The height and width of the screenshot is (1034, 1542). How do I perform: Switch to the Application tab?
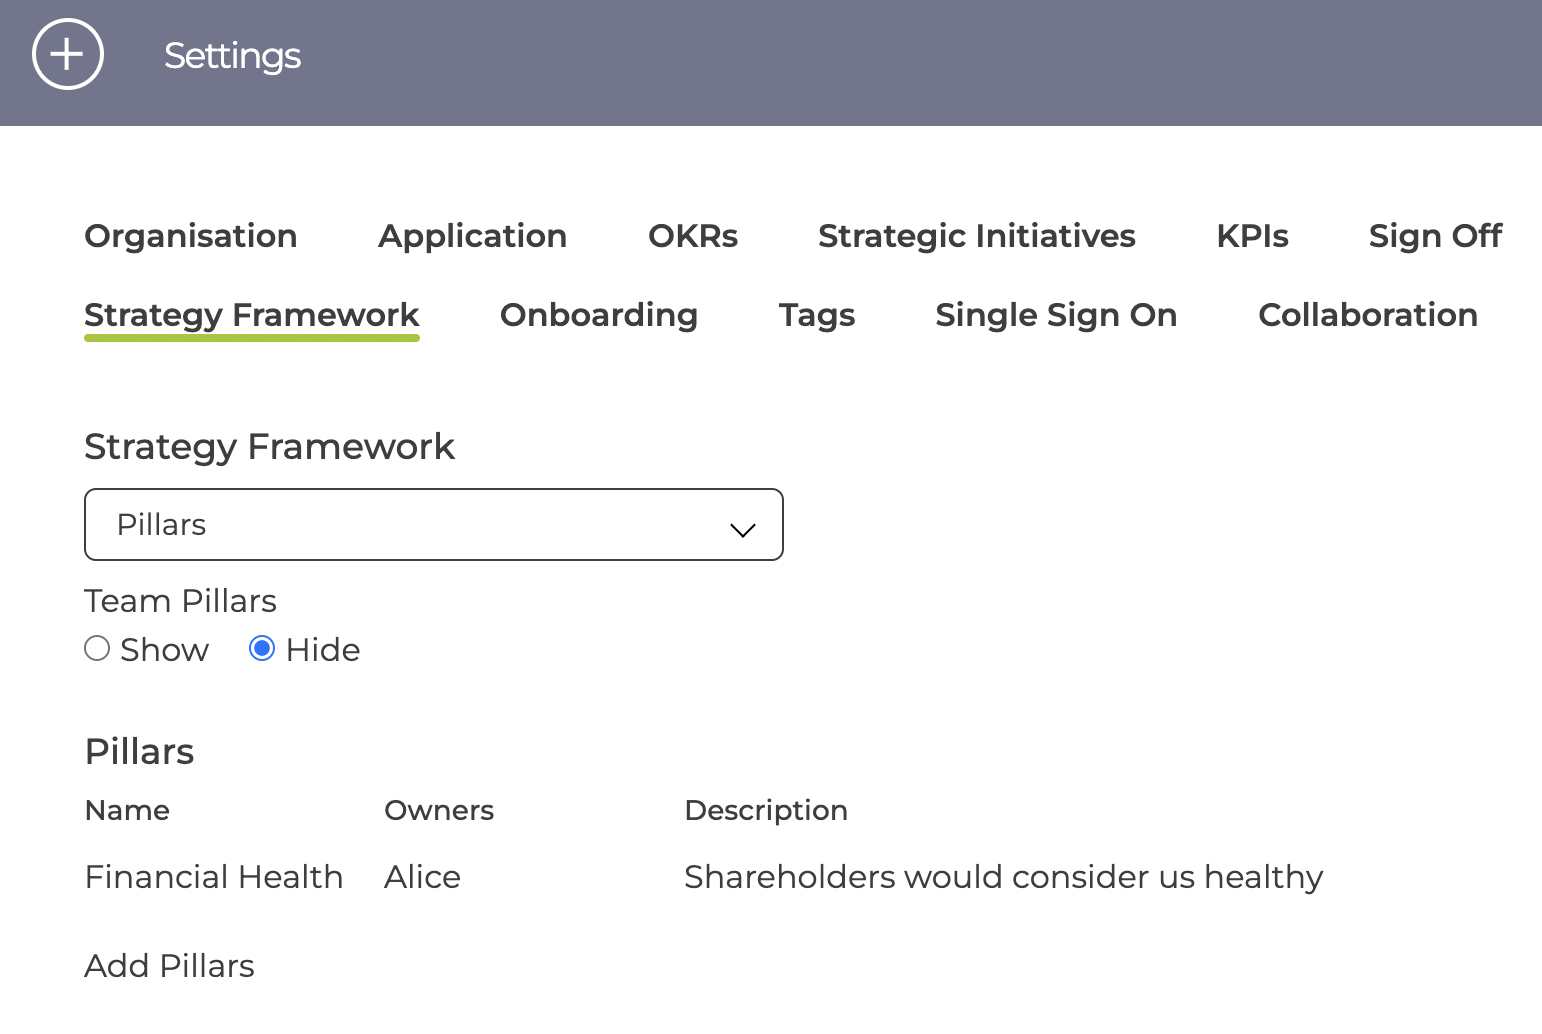coord(473,236)
